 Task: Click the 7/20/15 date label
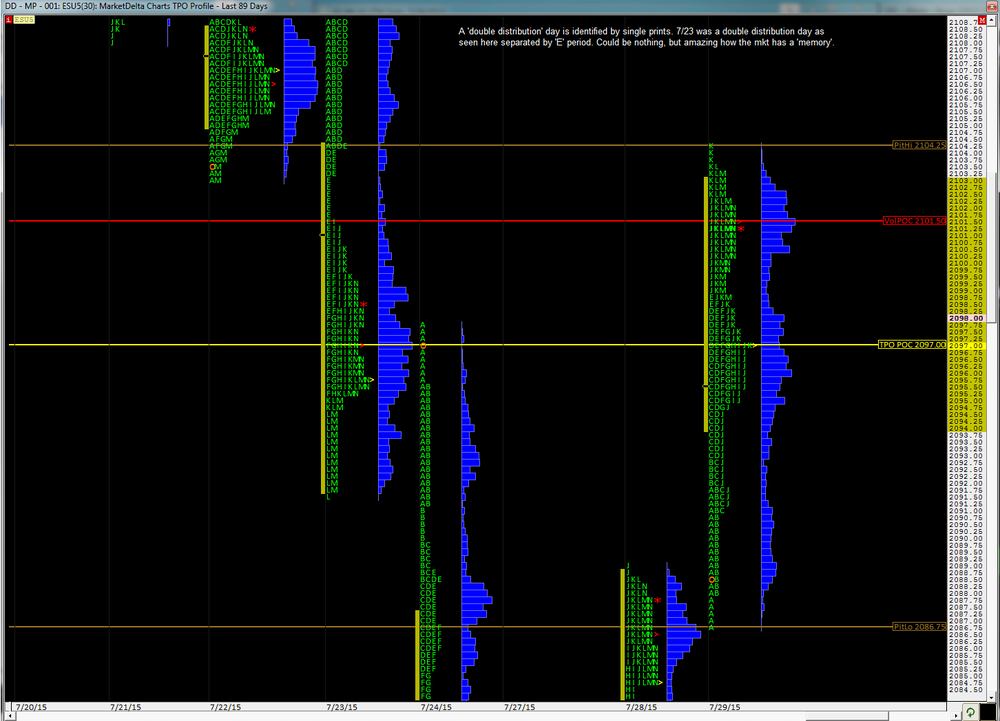coord(31,707)
